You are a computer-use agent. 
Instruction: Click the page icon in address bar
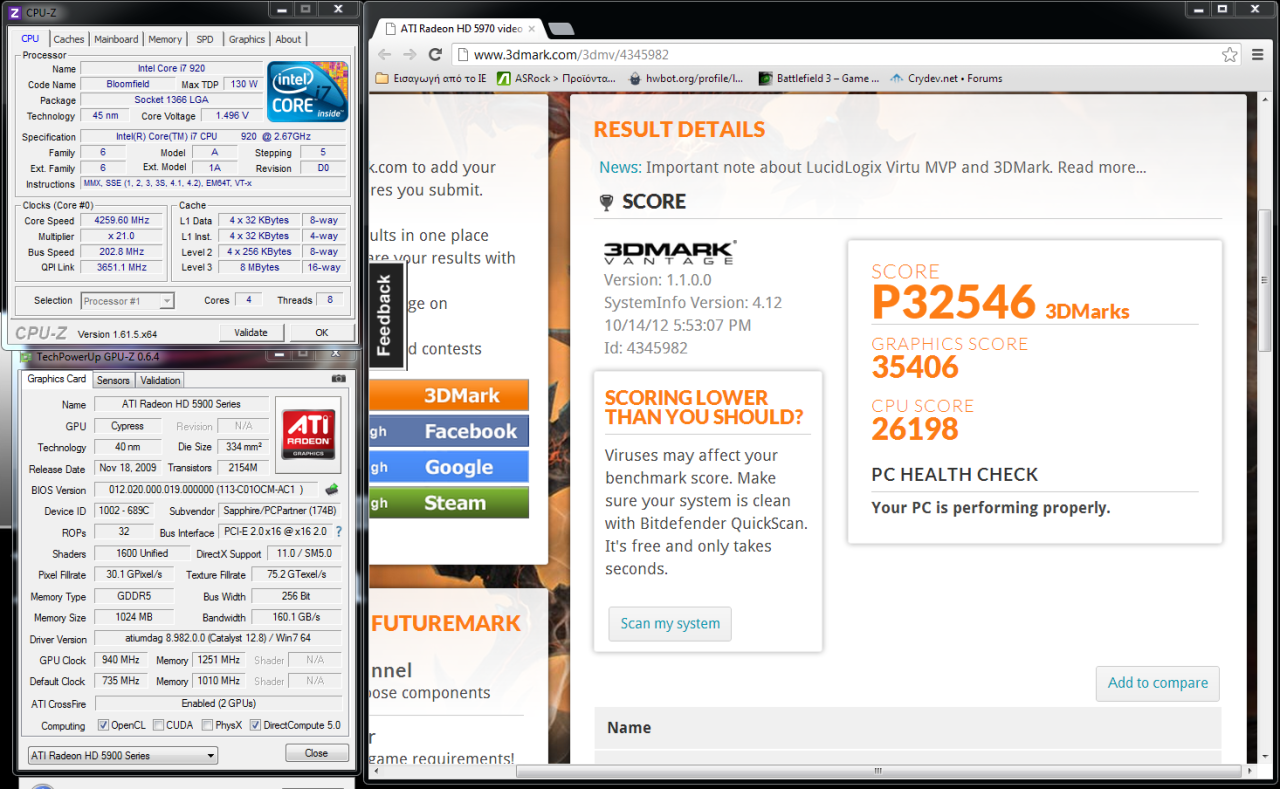pyautogui.click(x=462, y=55)
